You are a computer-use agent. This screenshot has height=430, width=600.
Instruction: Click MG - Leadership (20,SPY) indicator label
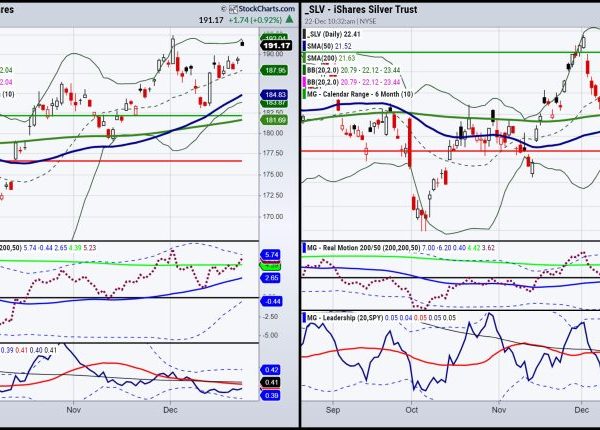click(345, 318)
